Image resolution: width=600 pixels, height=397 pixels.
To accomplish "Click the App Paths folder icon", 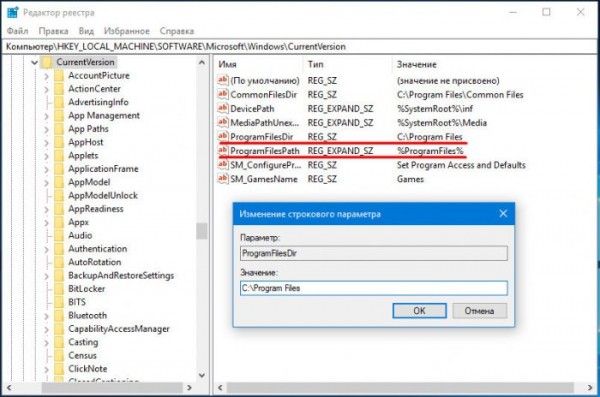I will click(x=59, y=129).
